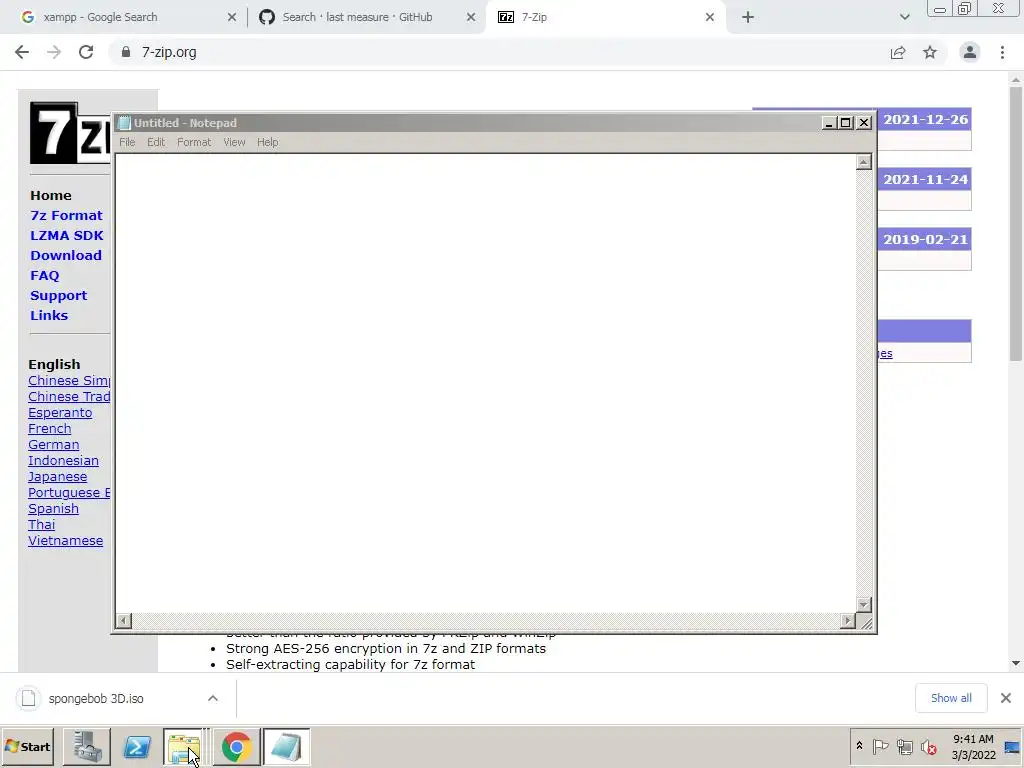Screen dimensions: 1024x768
Task: Close the xampp Google Search tab
Action: point(232,17)
